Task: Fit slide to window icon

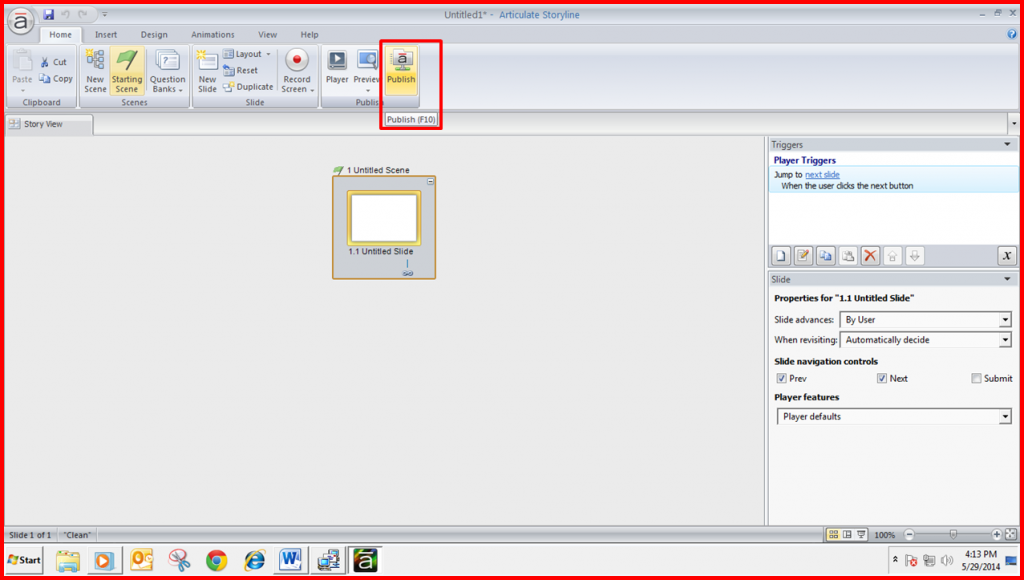Action: pyautogui.click(x=1010, y=535)
